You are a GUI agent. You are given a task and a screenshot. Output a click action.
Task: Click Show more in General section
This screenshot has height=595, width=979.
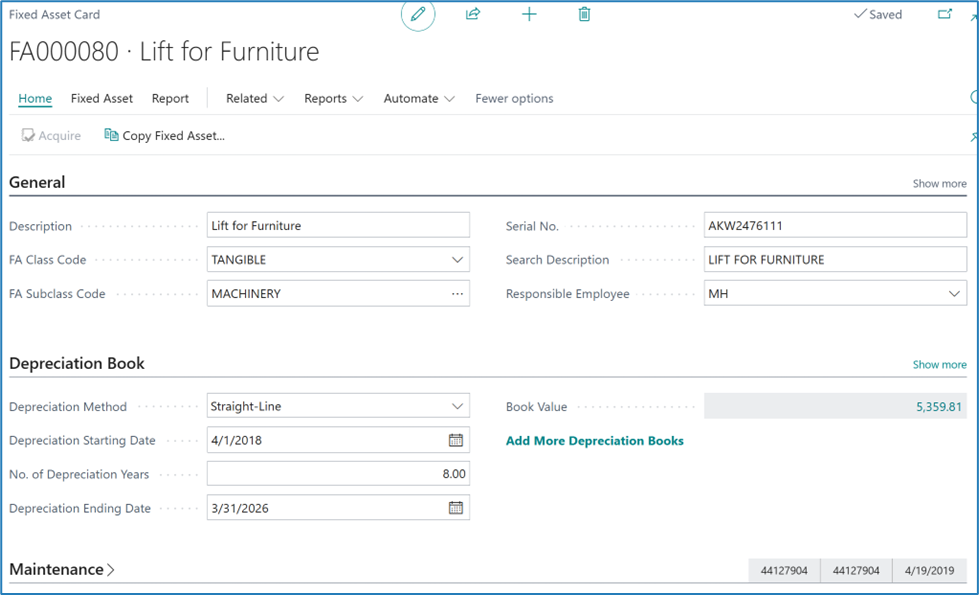pyautogui.click(x=939, y=184)
